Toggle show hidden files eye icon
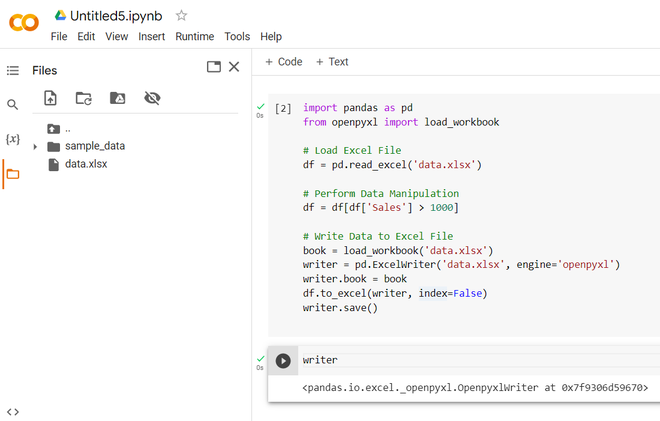The width and height of the screenshot is (660, 421). (x=152, y=98)
